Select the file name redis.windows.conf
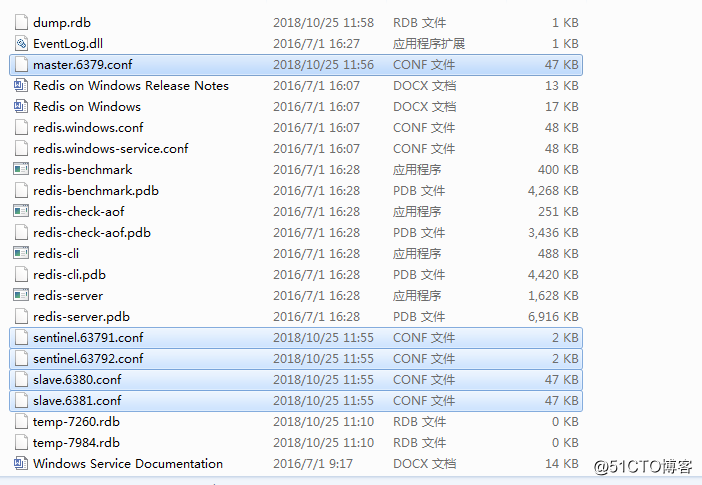702x485 pixels. pos(88,128)
